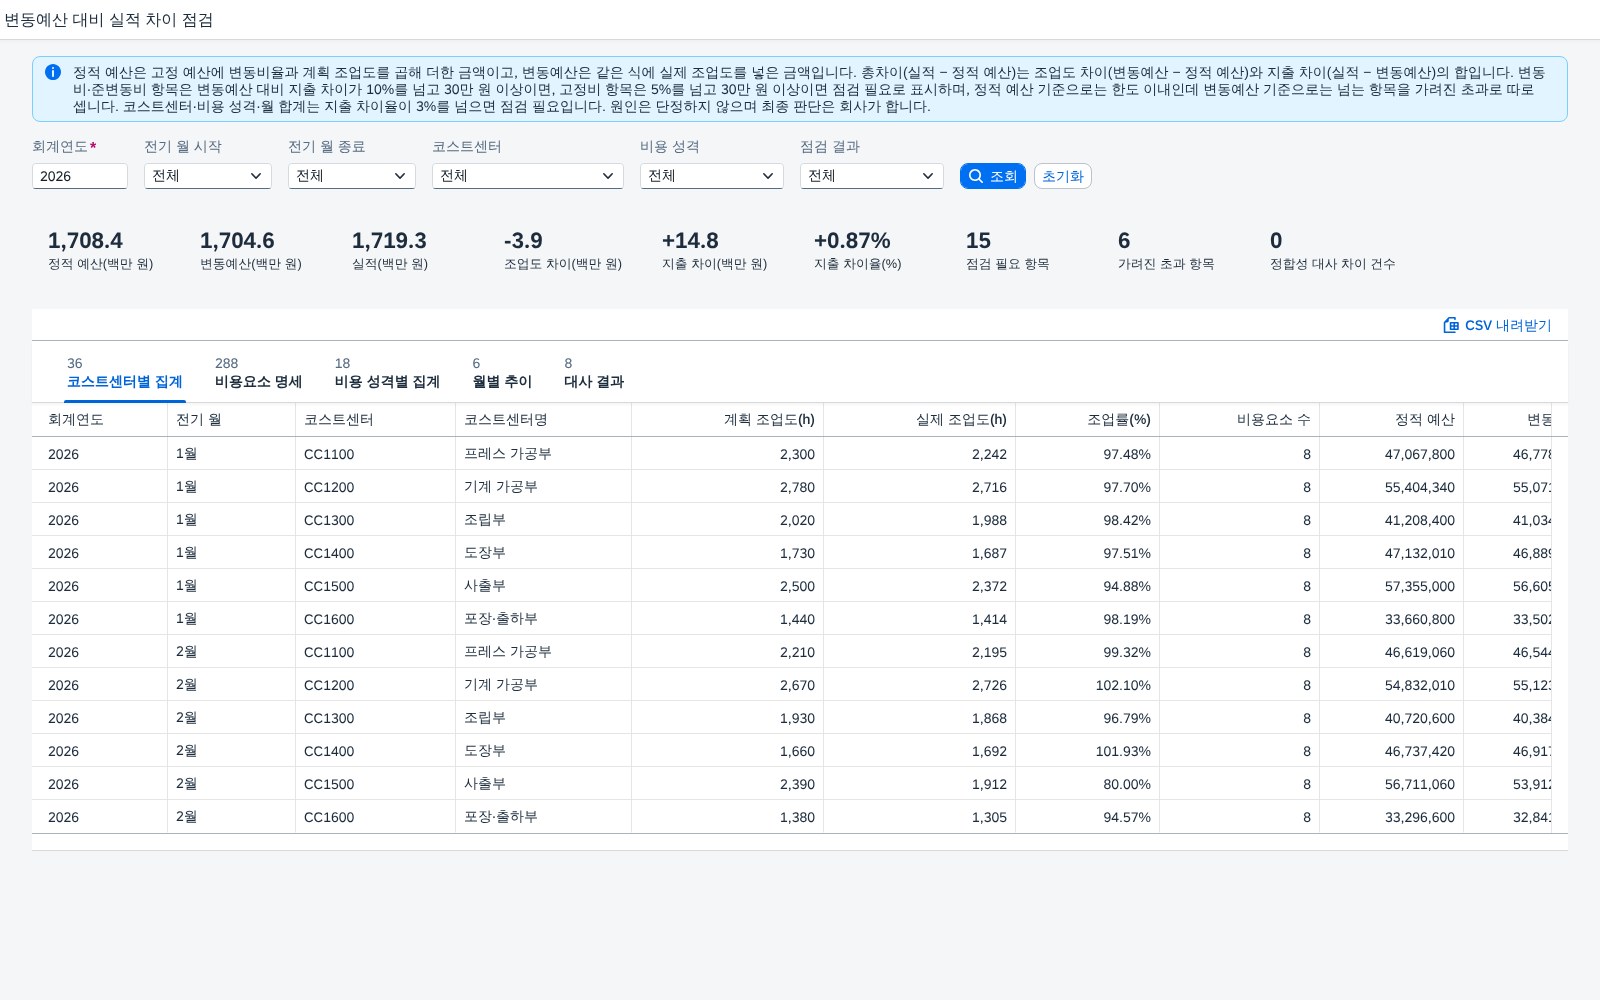
Task: Open the 비용 성격별 집계 tab
Action: pyautogui.click(x=387, y=373)
